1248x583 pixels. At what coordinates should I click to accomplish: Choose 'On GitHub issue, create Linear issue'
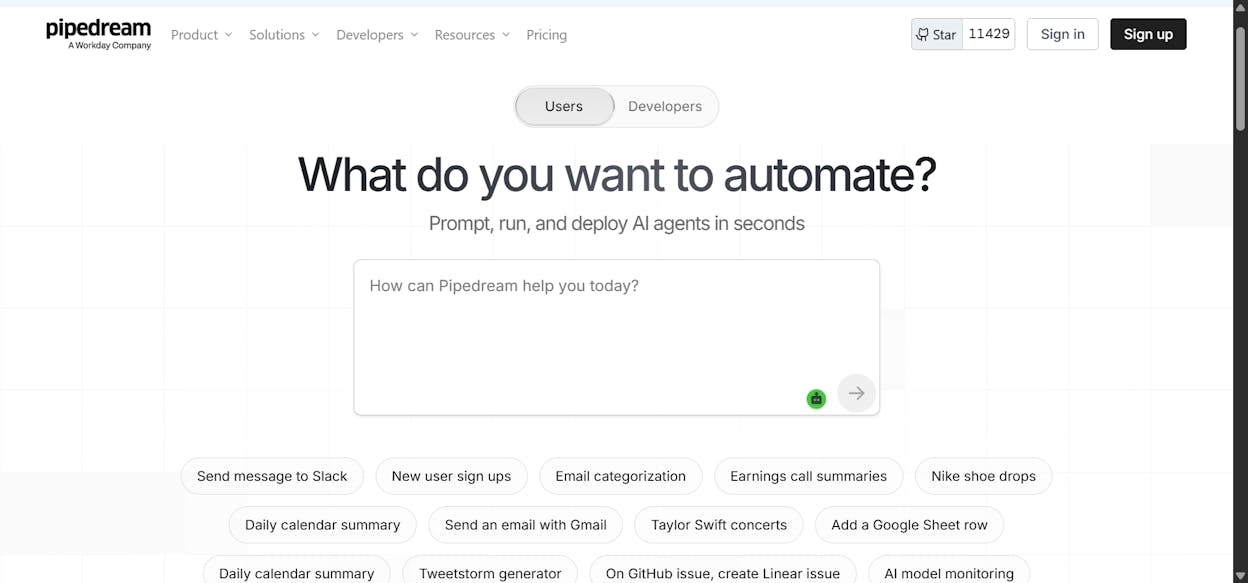[723, 572]
